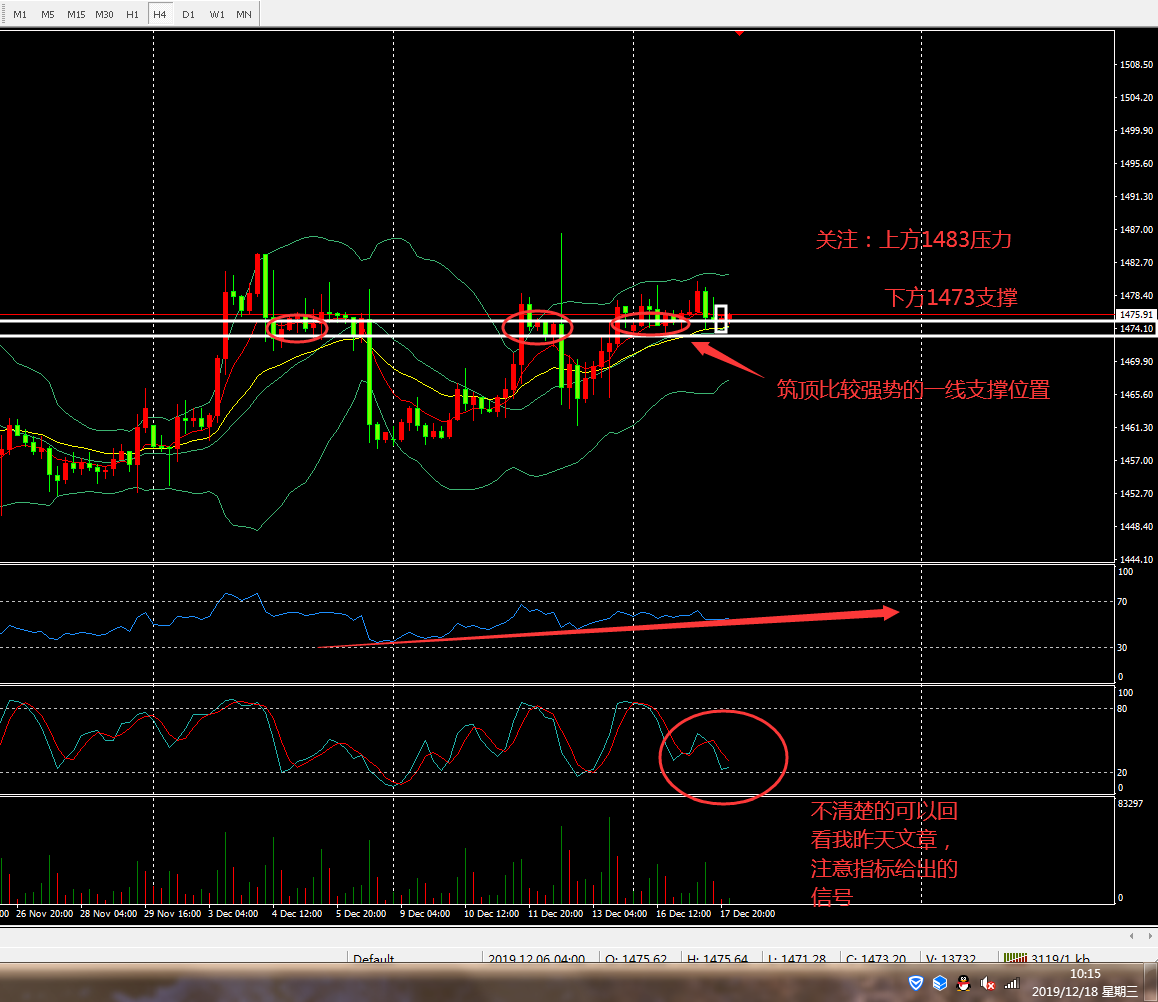Click the 11 Dec 20:00 time axis label
Viewport: 1158px width, 1002px height.
(x=555, y=913)
